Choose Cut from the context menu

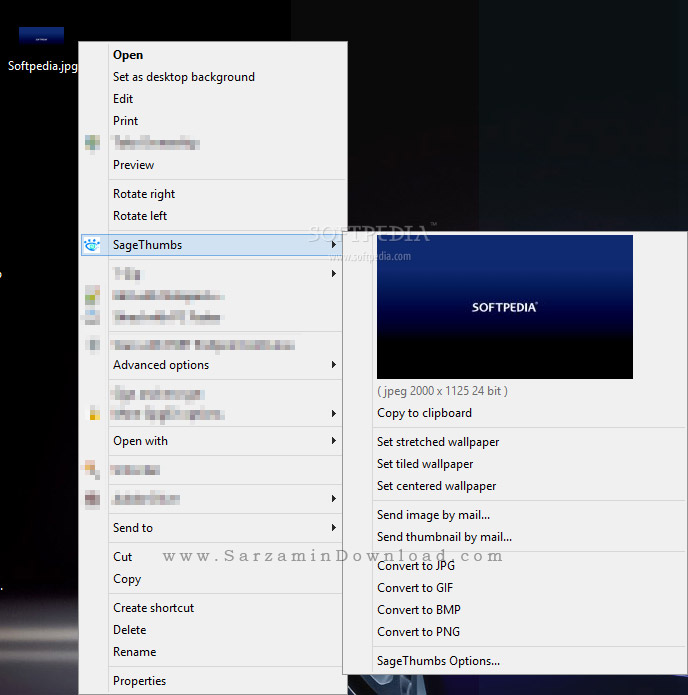(x=213, y=557)
